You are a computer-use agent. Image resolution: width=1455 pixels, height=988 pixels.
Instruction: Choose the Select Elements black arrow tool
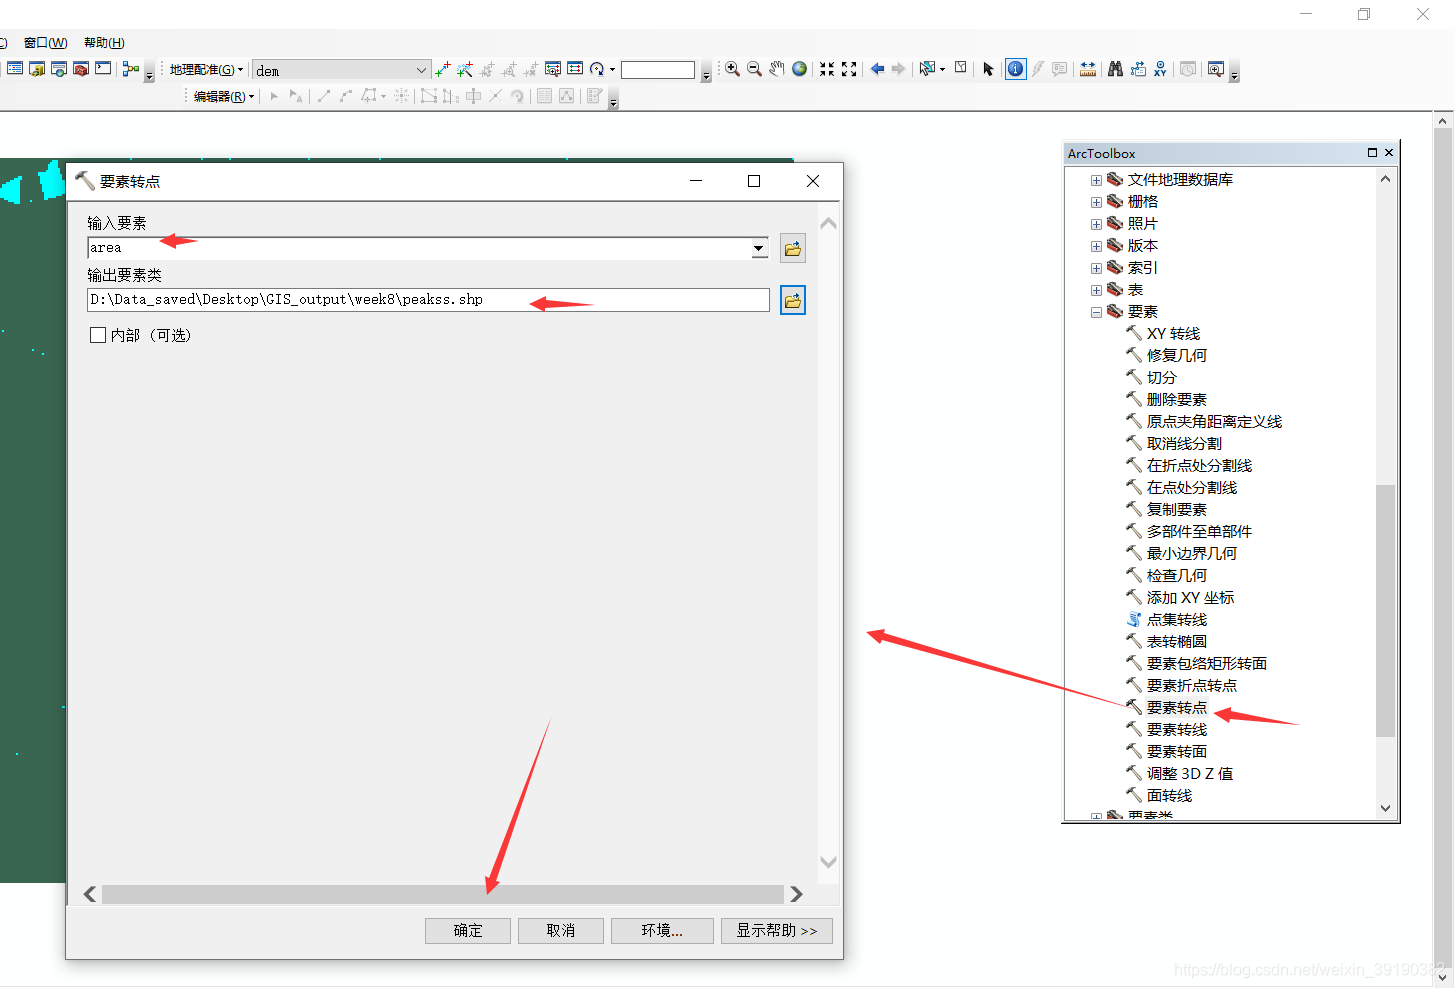[x=988, y=69]
